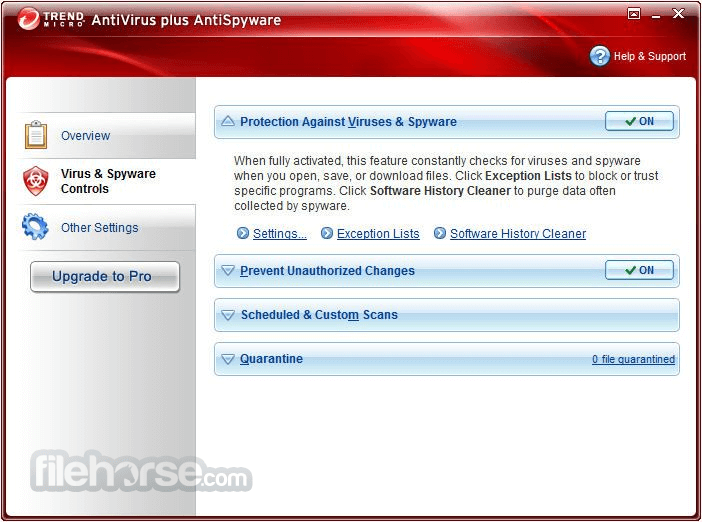
Task: Minimize the AntiVirus window
Action: [656, 15]
